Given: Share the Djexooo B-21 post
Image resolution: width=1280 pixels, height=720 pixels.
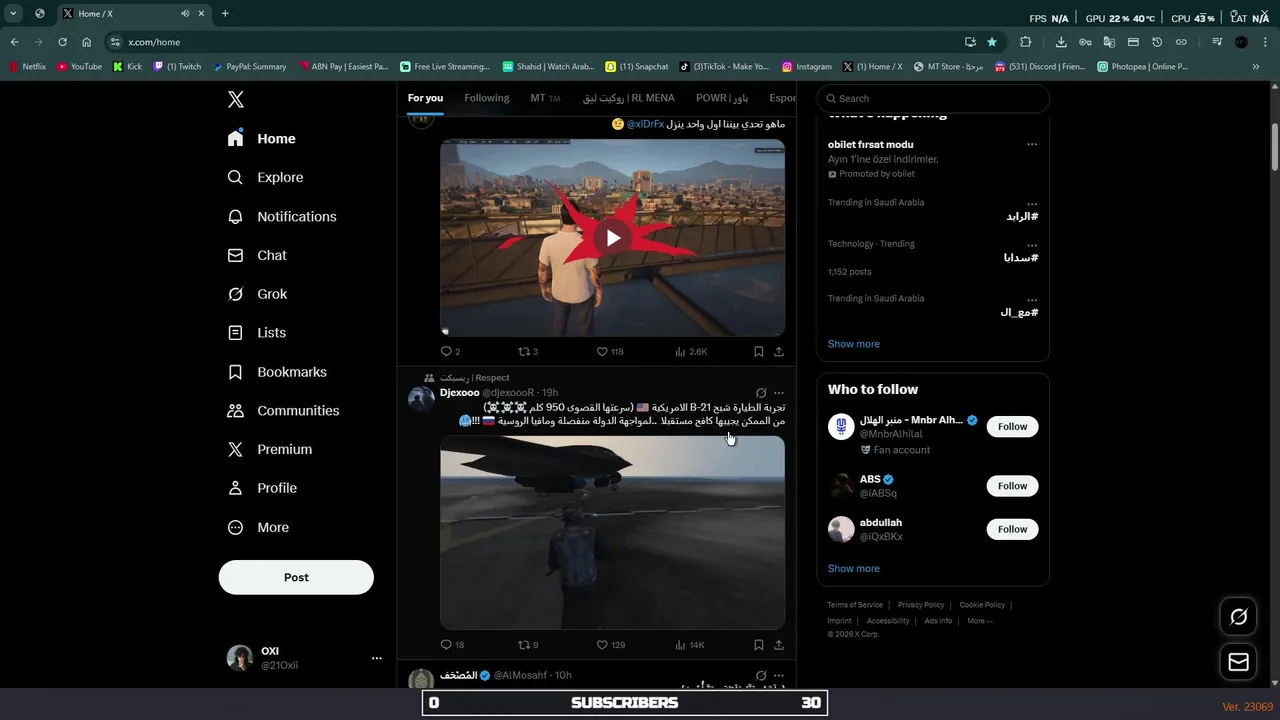Looking at the screenshot, I should [x=779, y=645].
